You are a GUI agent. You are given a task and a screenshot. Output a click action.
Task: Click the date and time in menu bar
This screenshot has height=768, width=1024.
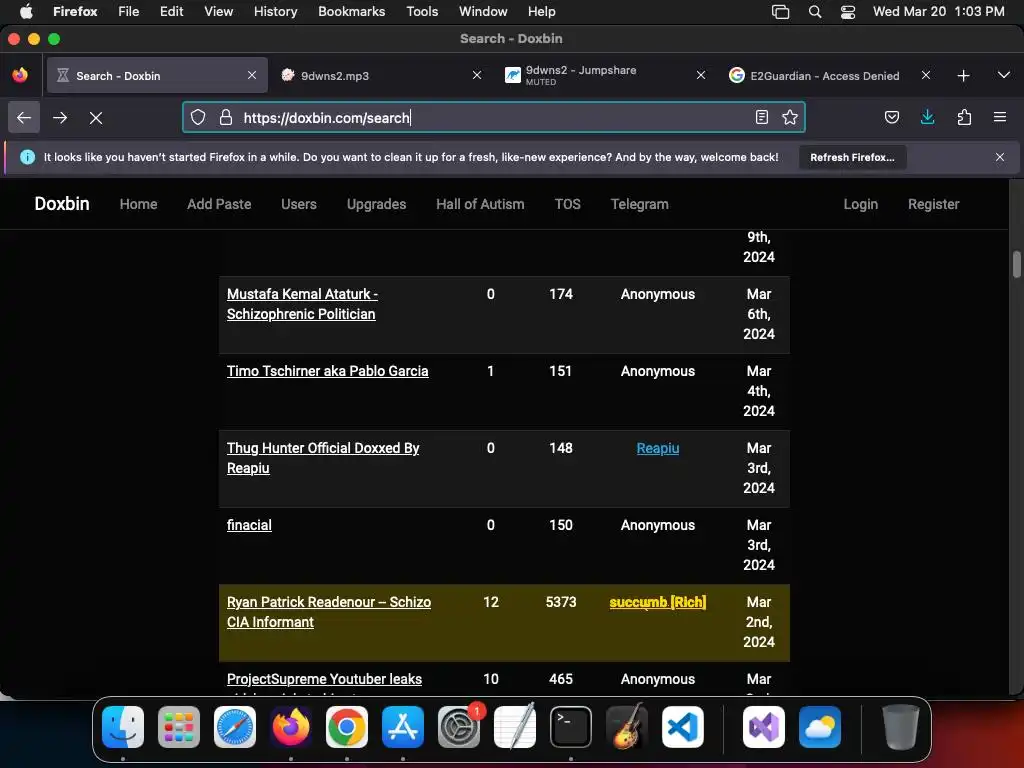[938, 12]
